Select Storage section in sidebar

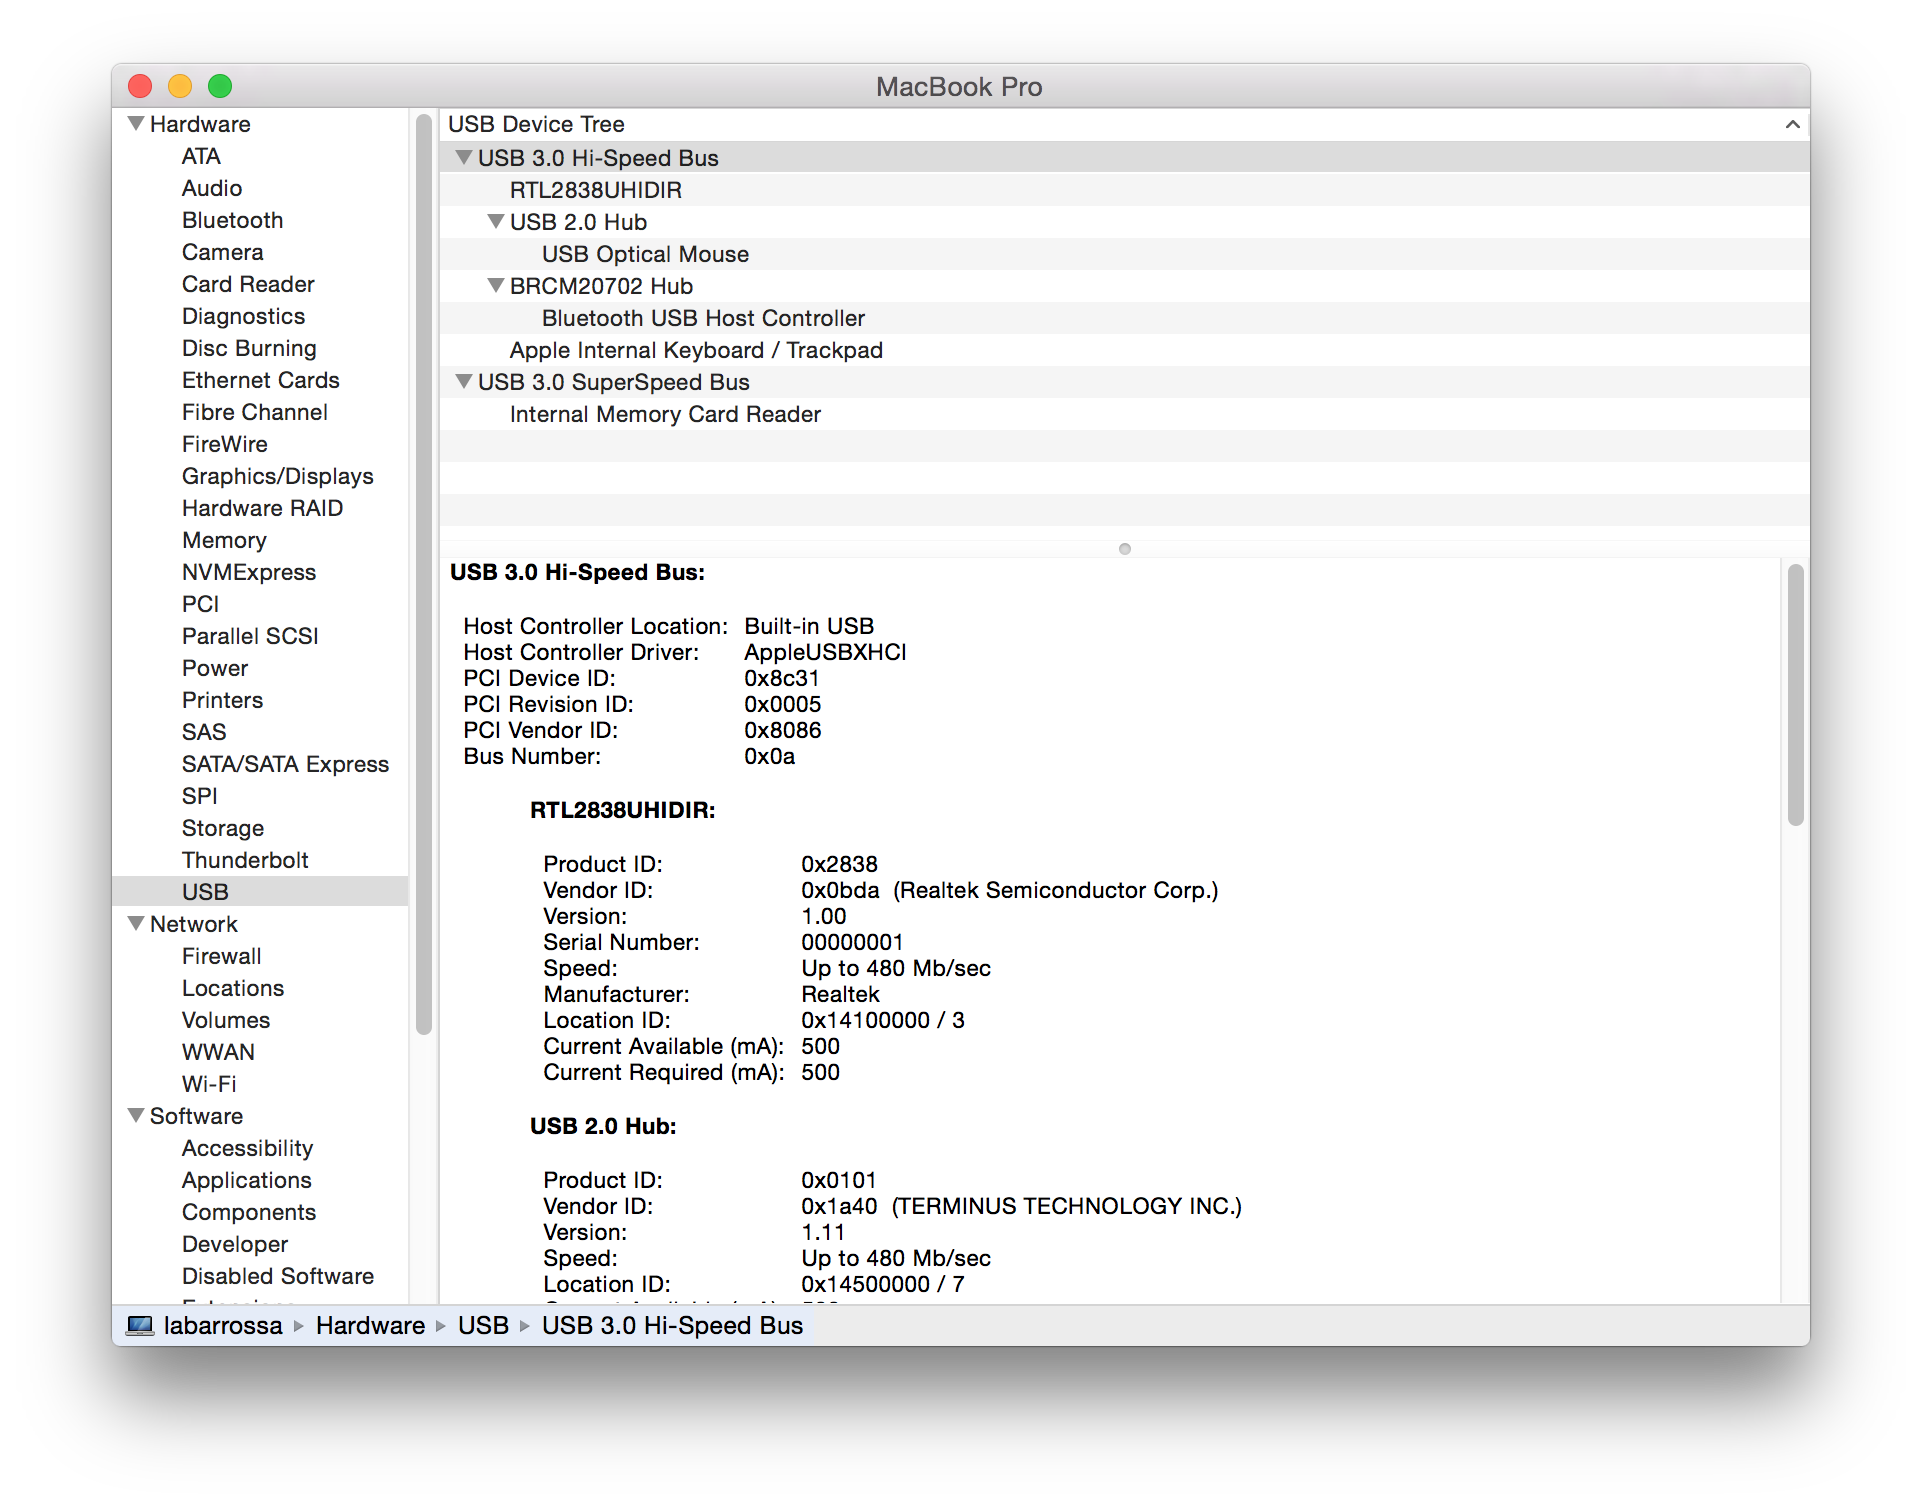coord(218,827)
